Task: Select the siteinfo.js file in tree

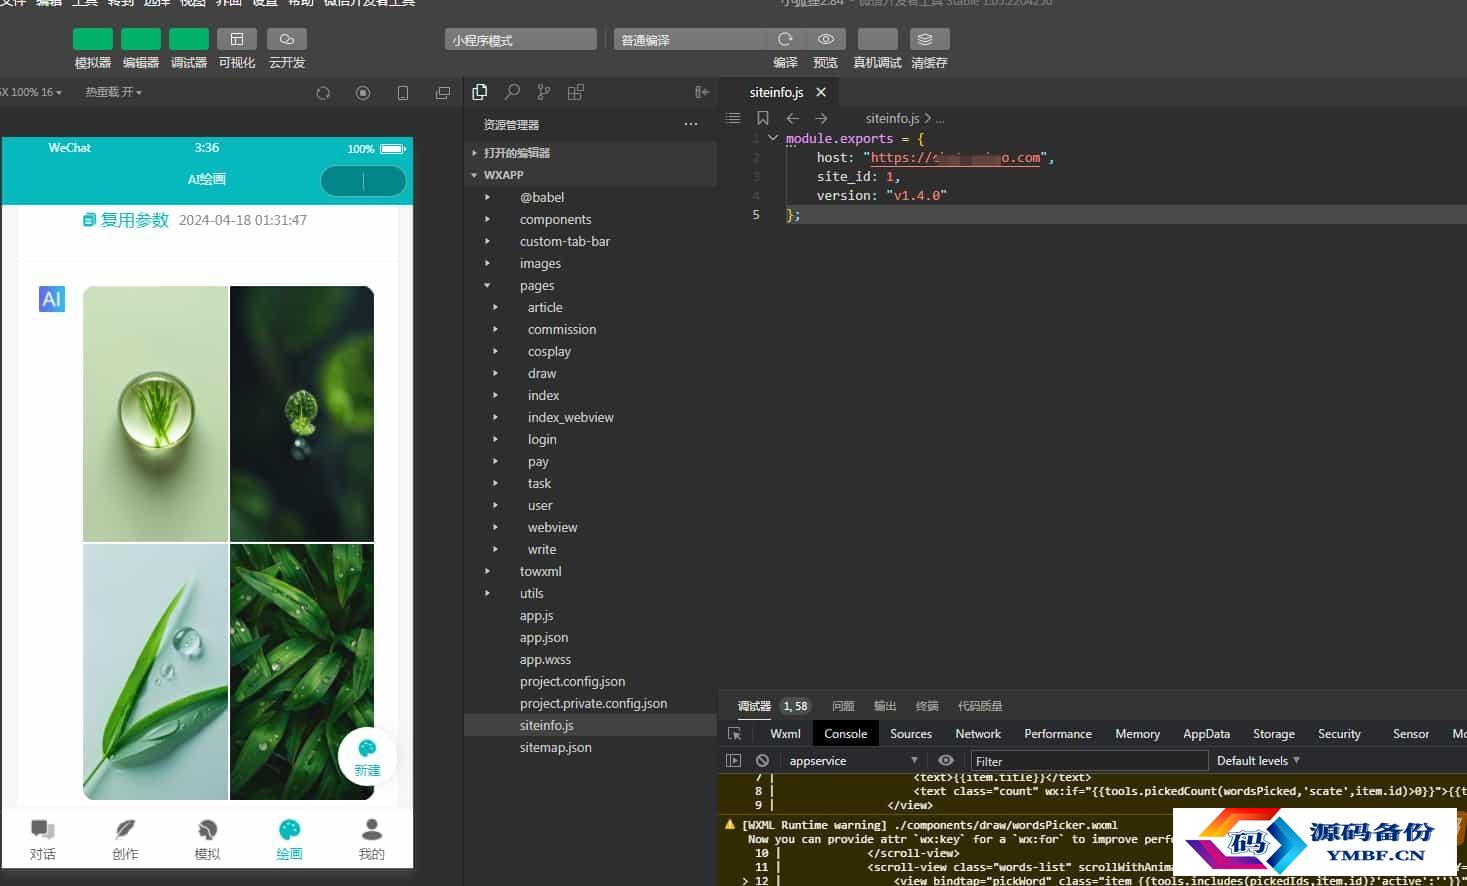Action: point(590,725)
